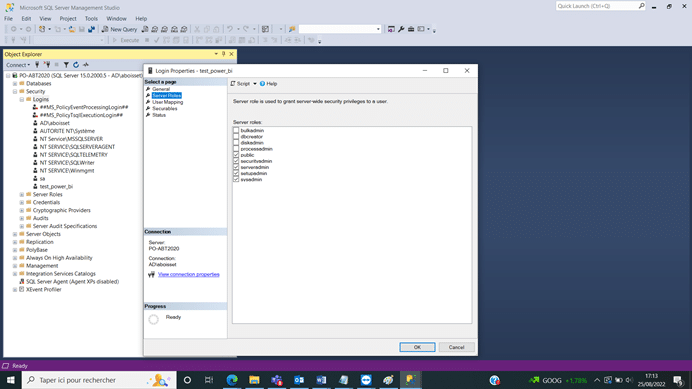Select the sa login in tree

click(x=42, y=178)
